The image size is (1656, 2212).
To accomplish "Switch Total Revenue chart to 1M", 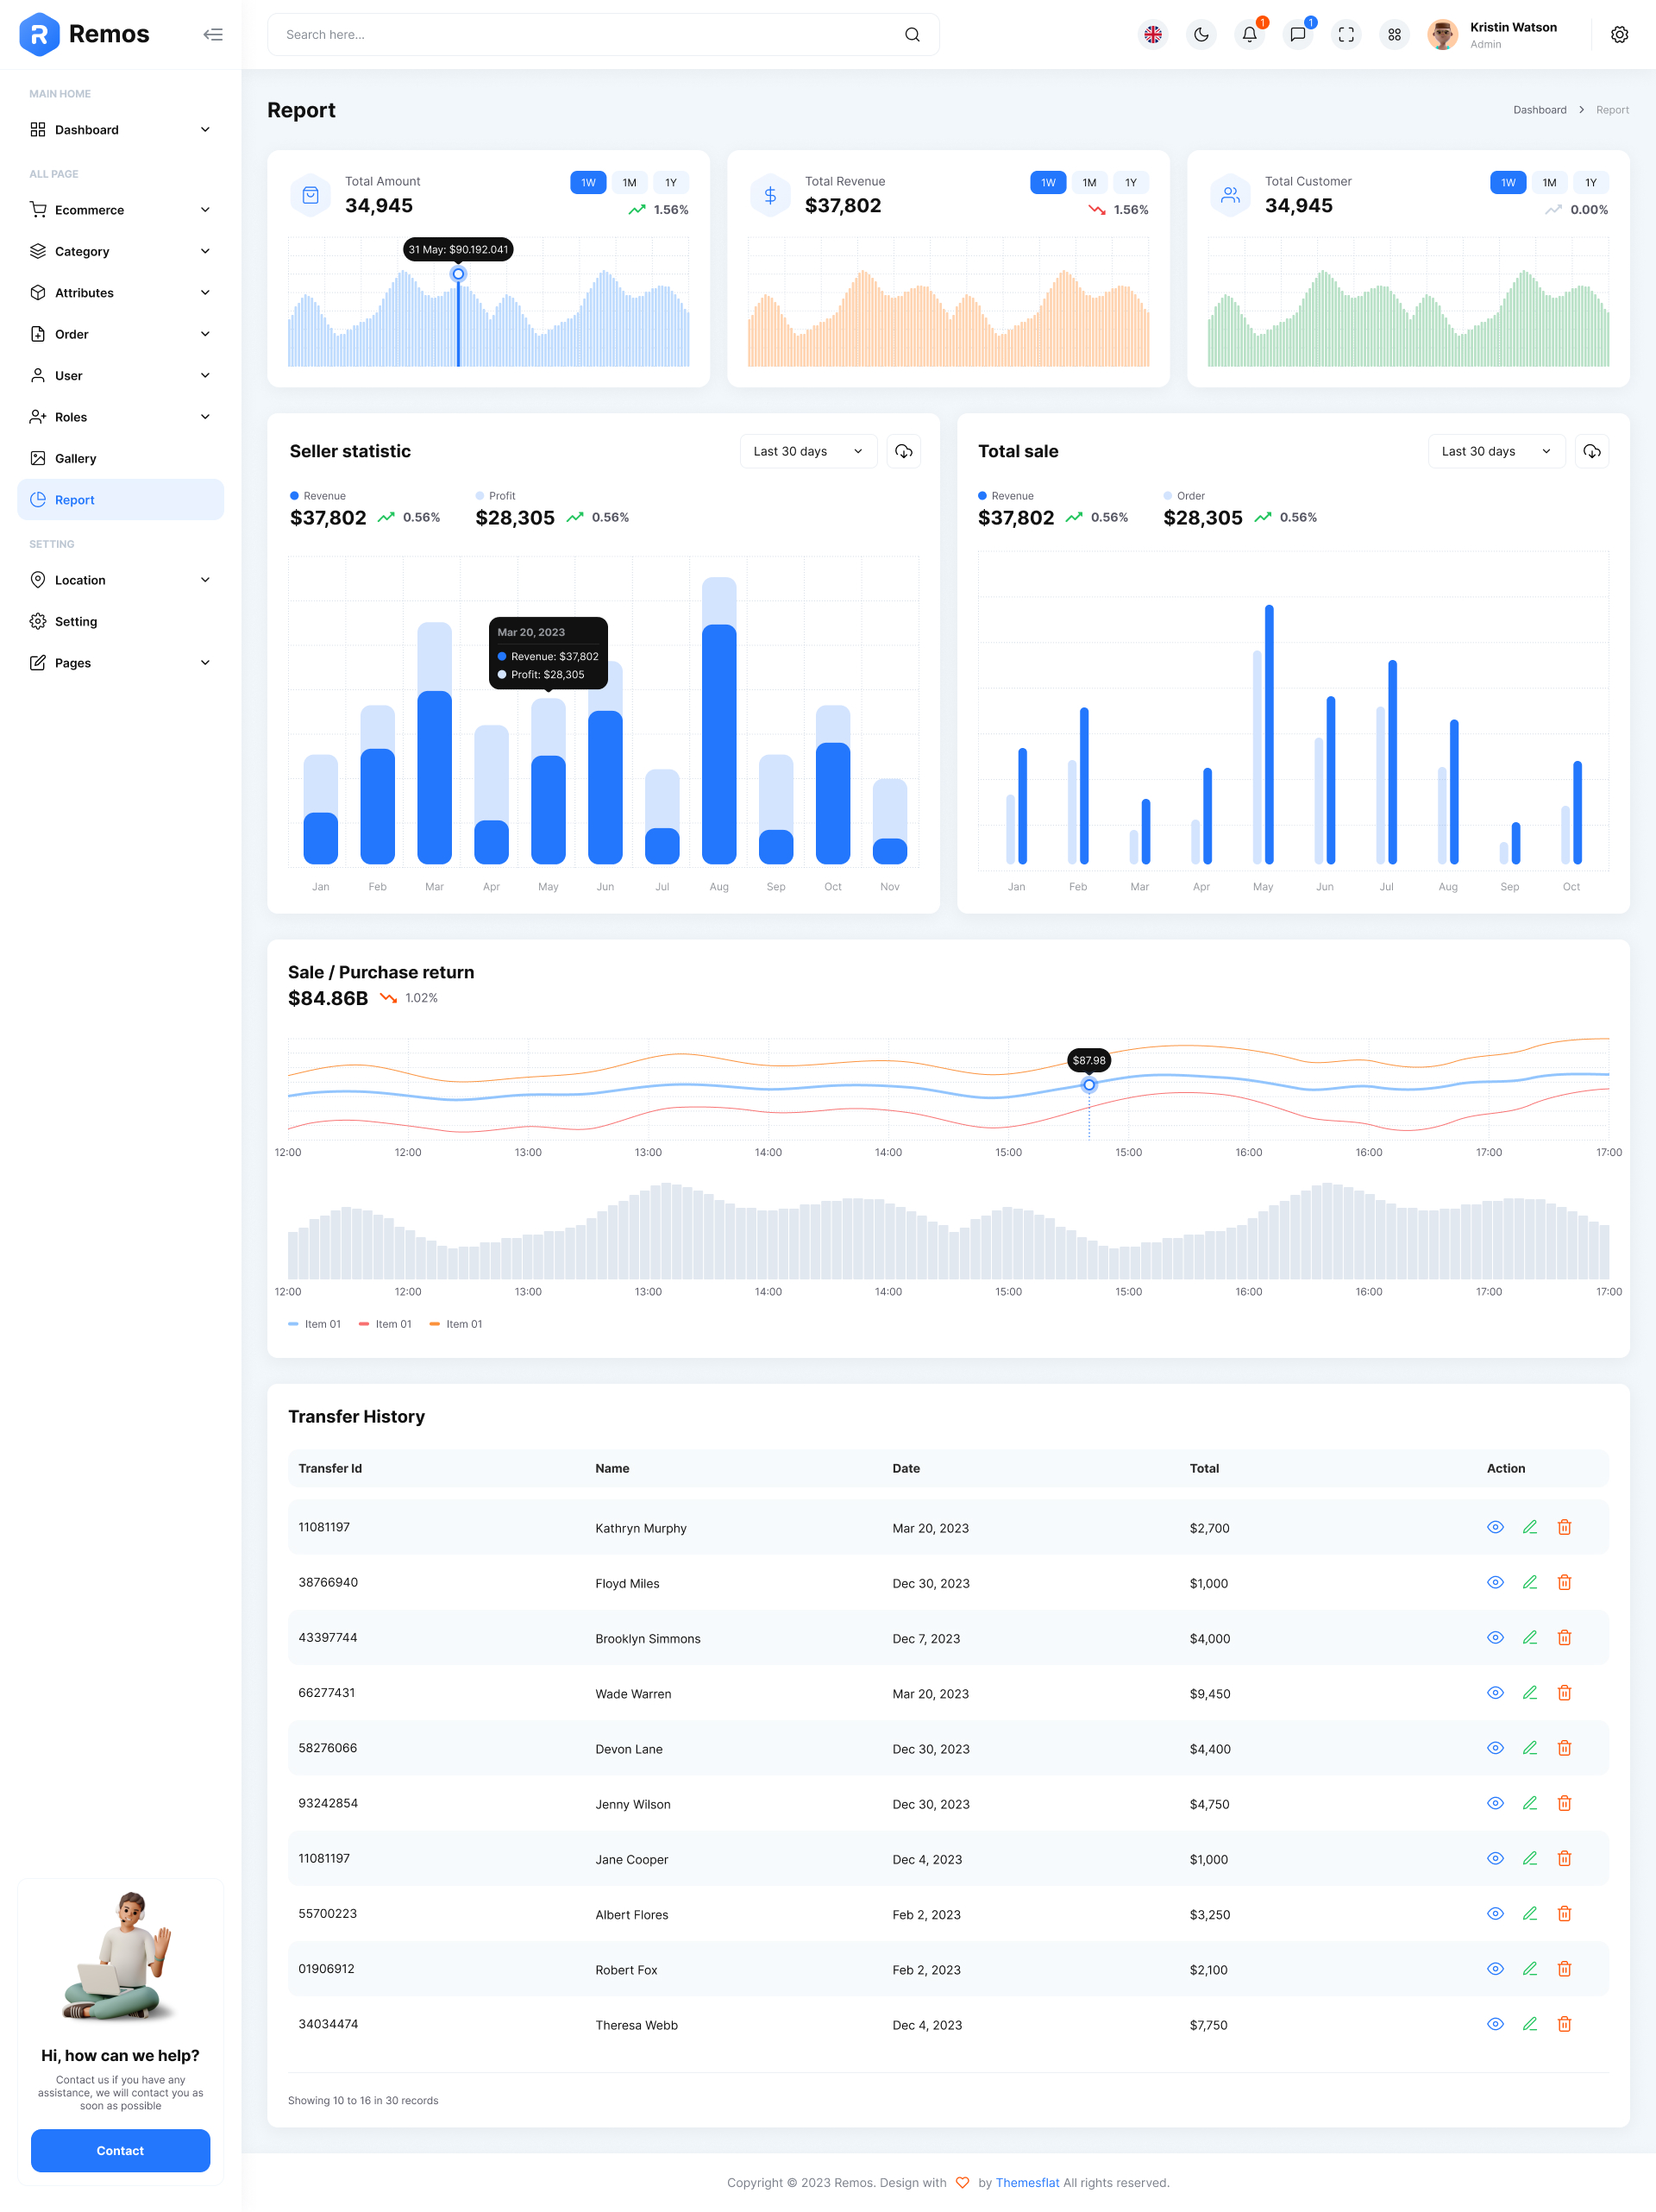I will coord(1089,182).
